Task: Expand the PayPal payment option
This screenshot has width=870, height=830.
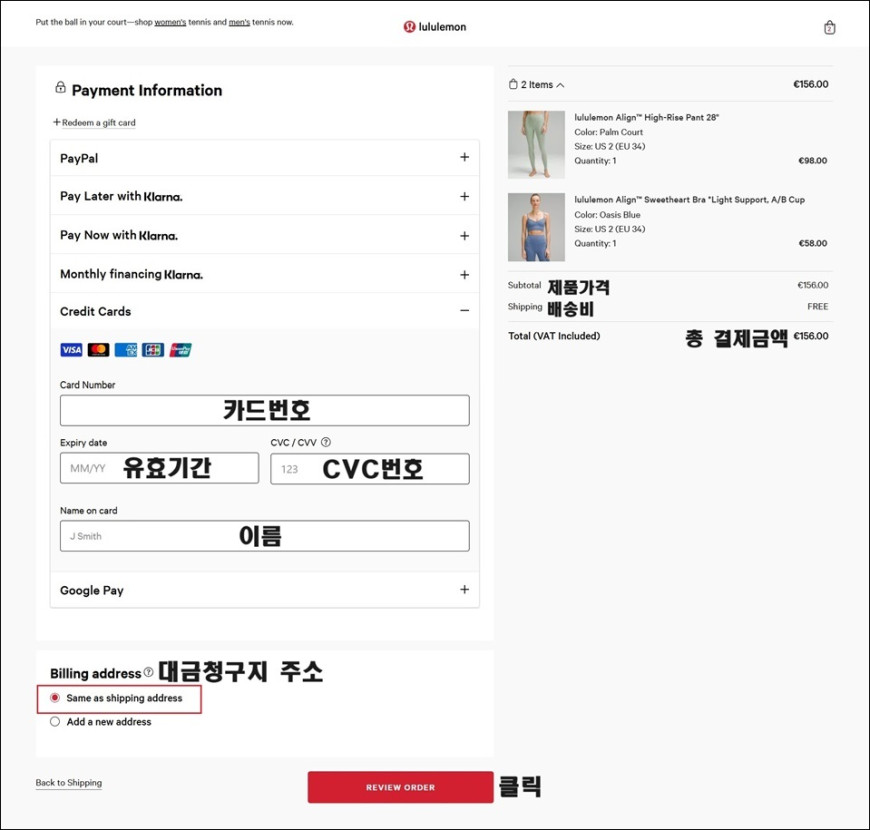Action: [265, 158]
